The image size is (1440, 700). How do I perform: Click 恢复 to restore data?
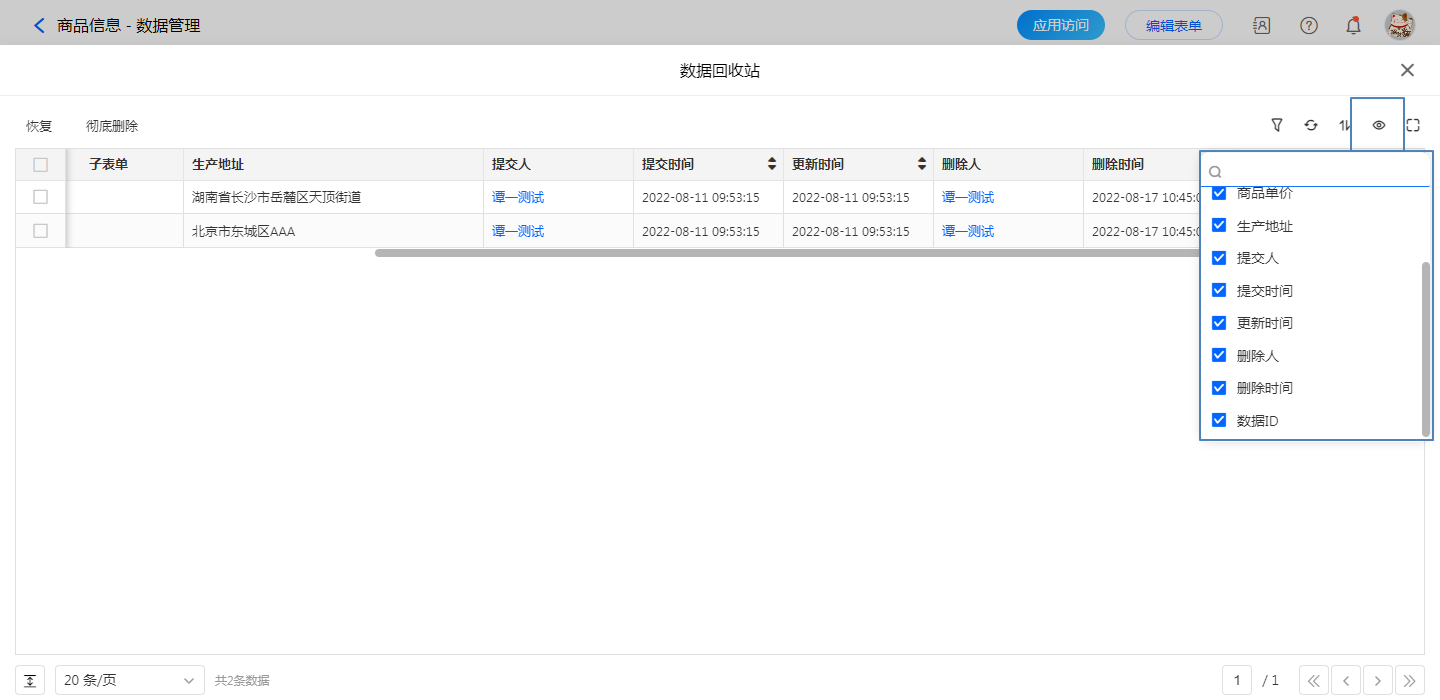pyautogui.click(x=39, y=126)
